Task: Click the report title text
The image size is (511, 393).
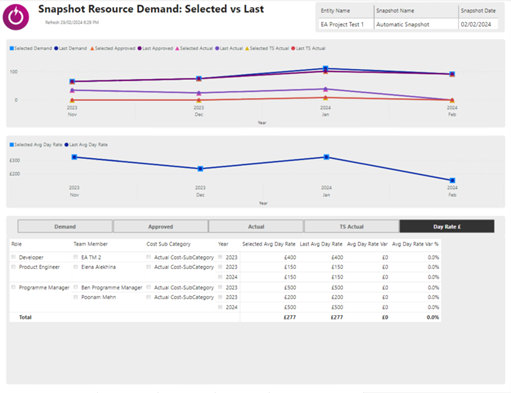Action: (151, 9)
